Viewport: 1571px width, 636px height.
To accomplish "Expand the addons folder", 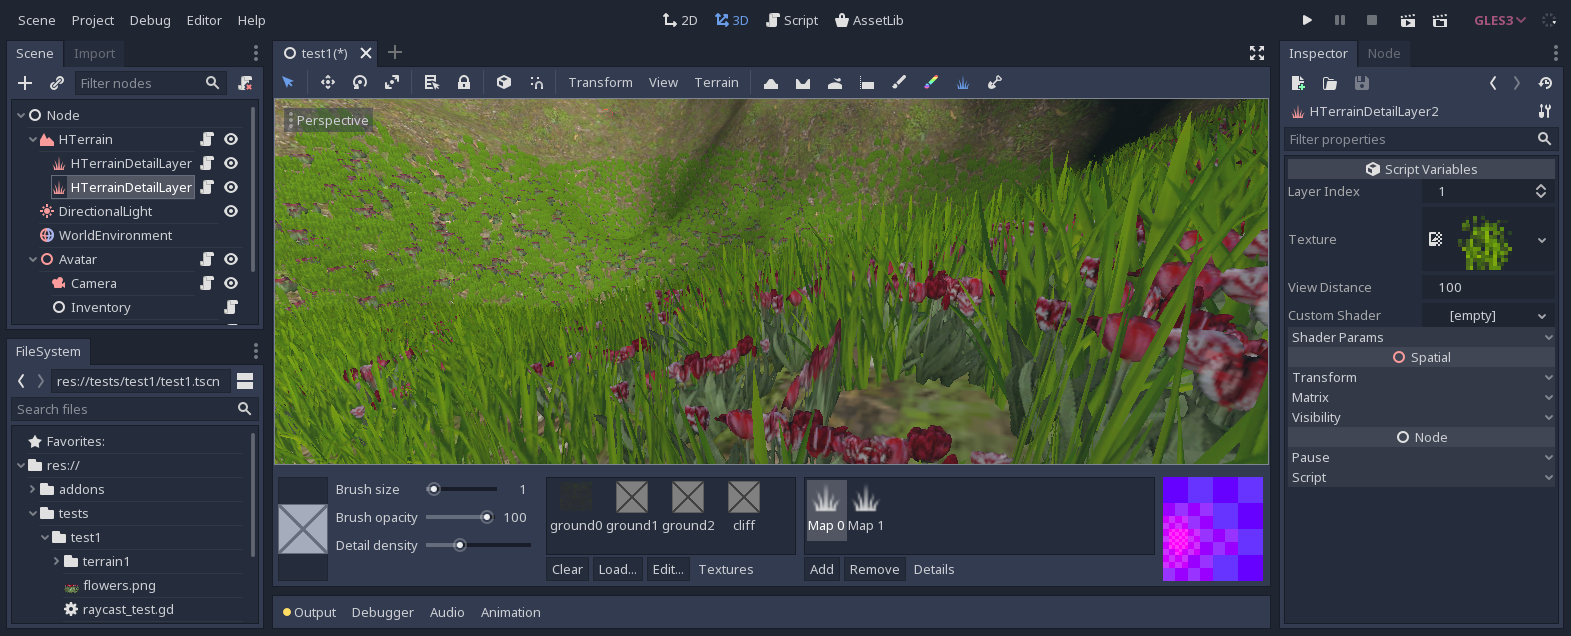I will click(x=33, y=489).
